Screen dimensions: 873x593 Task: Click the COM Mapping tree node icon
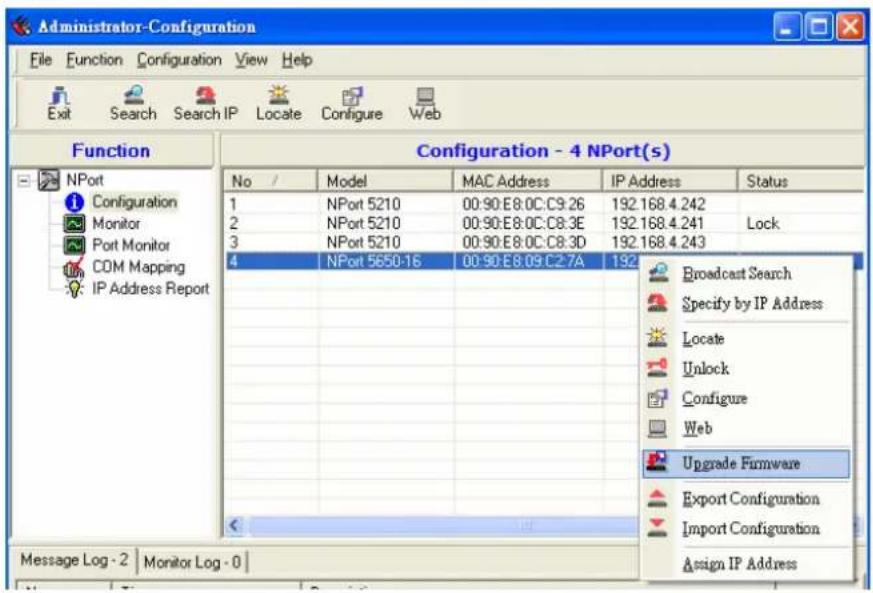(x=73, y=267)
